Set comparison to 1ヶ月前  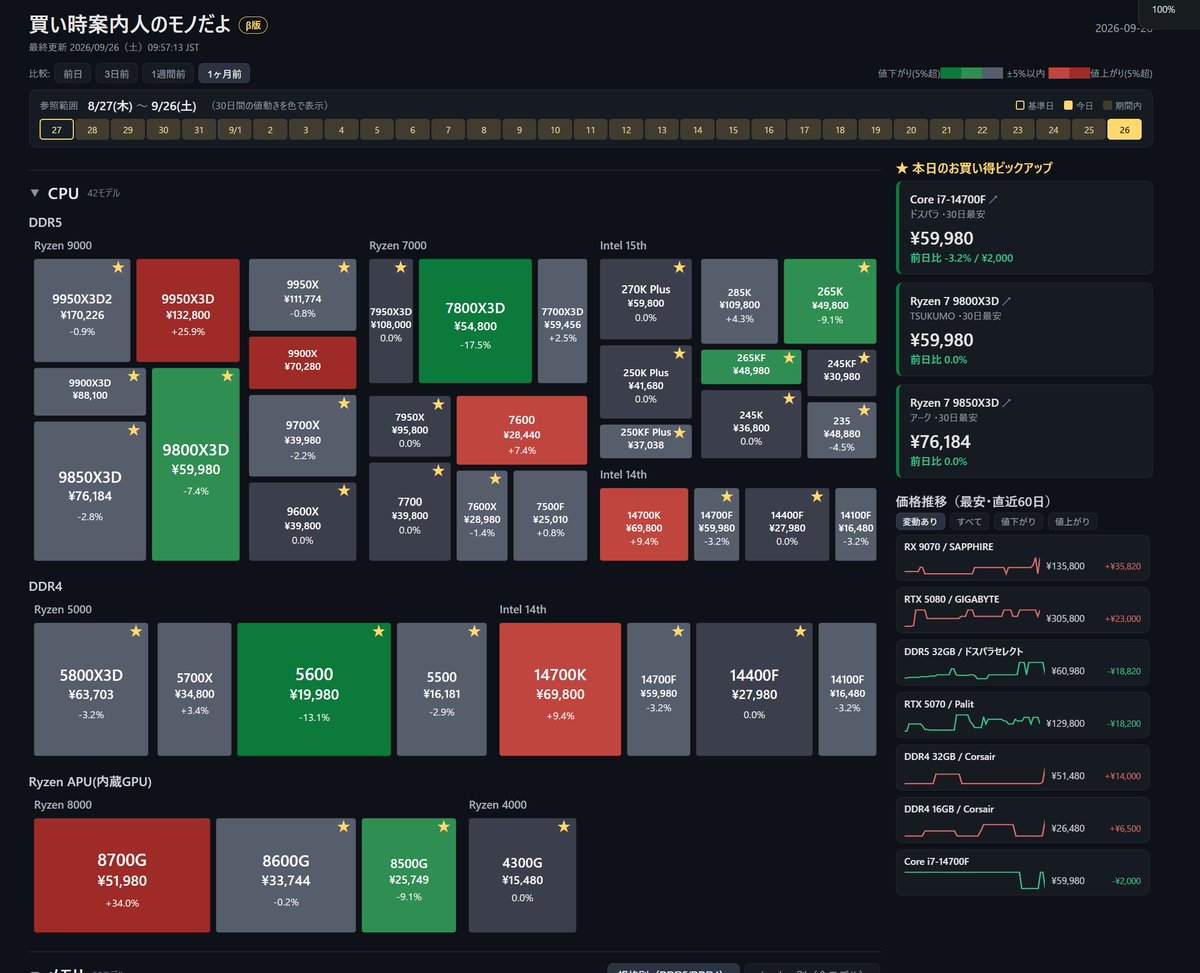tap(224, 73)
